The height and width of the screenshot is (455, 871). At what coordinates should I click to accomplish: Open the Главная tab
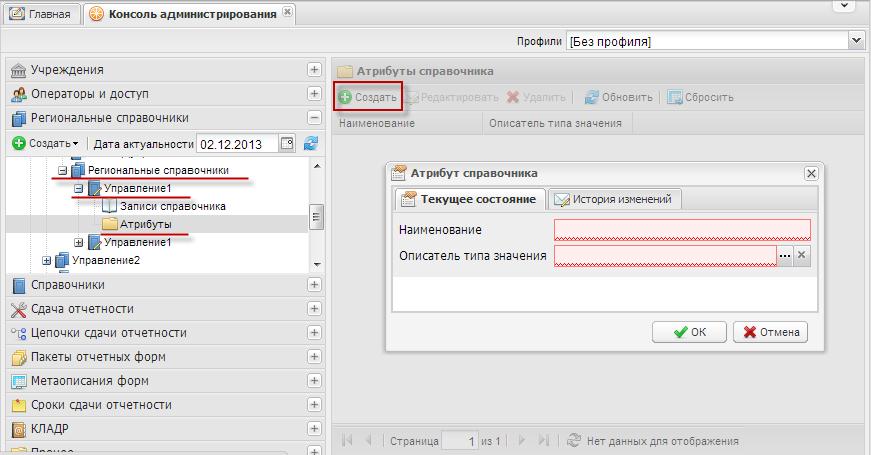pos(42,14)
